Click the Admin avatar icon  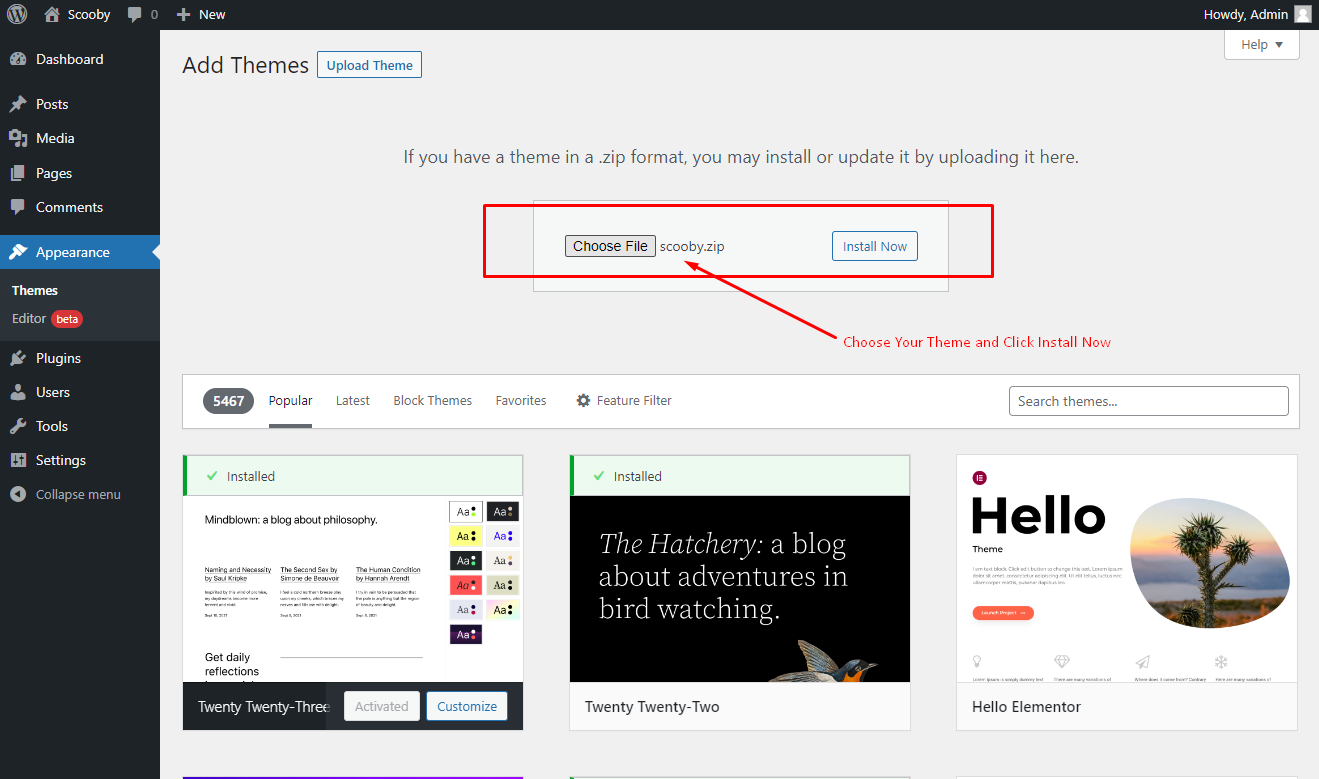[x=1302, y=14]
